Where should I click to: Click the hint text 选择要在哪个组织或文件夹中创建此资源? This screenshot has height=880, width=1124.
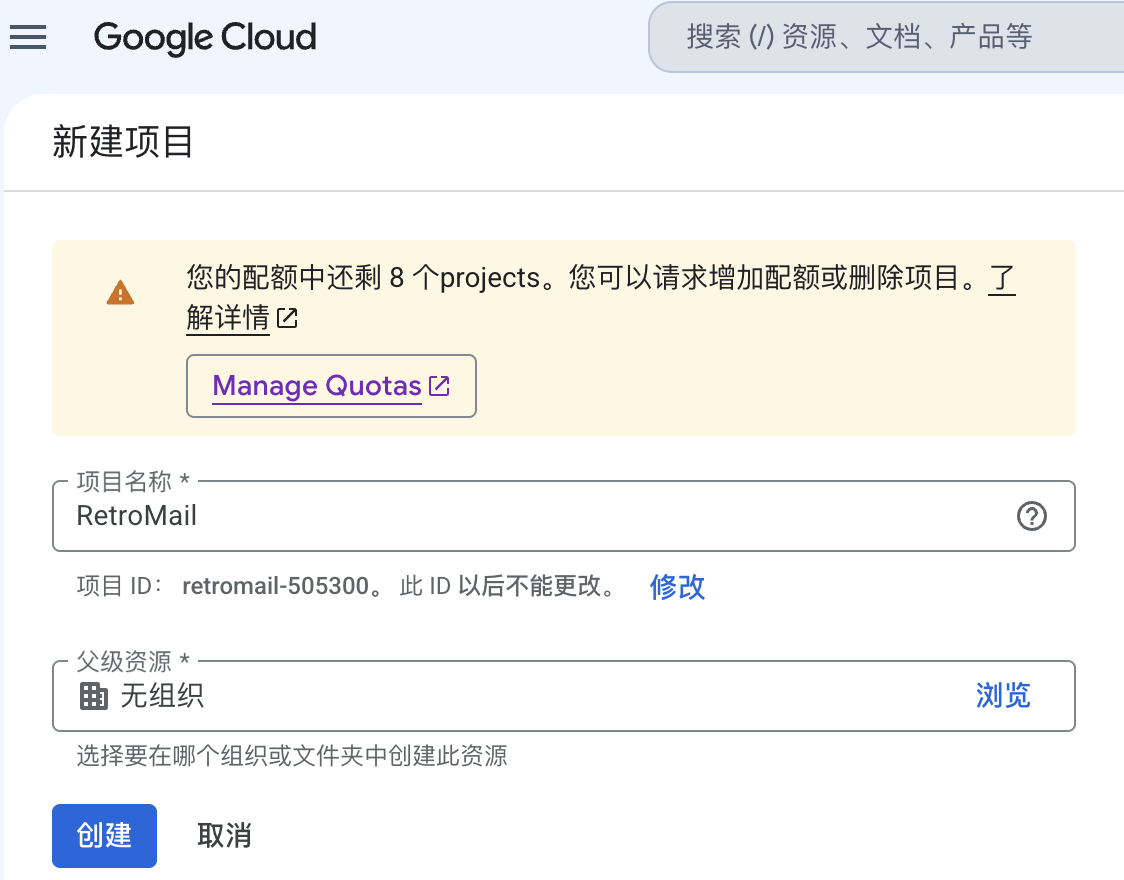point(292,756)
